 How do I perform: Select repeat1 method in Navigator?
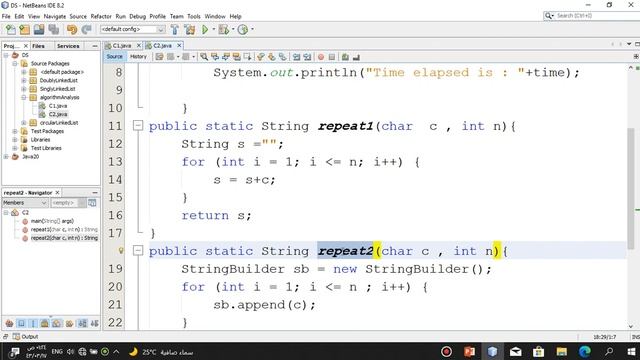(x=64, y=229)
